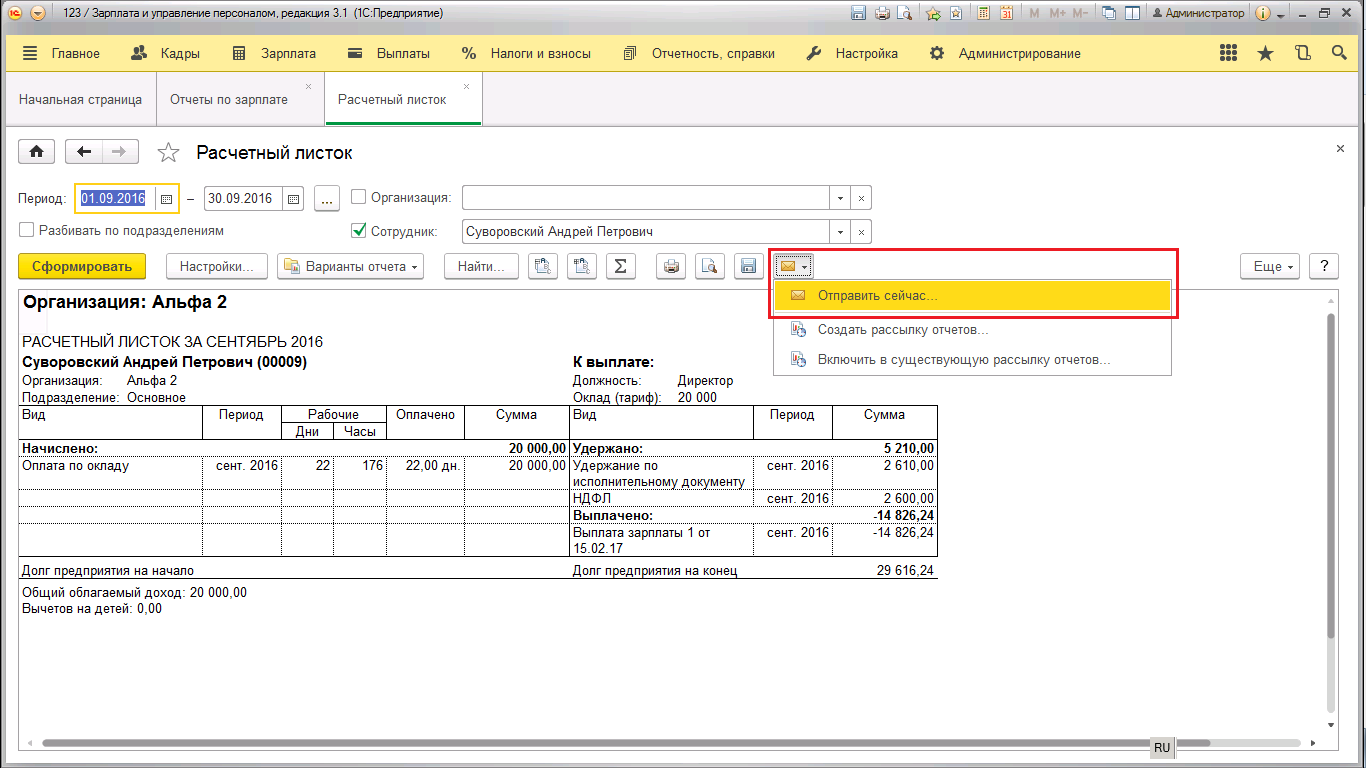
Task: Open history scroll icon in the section panel
Action: coord(1302,53)
